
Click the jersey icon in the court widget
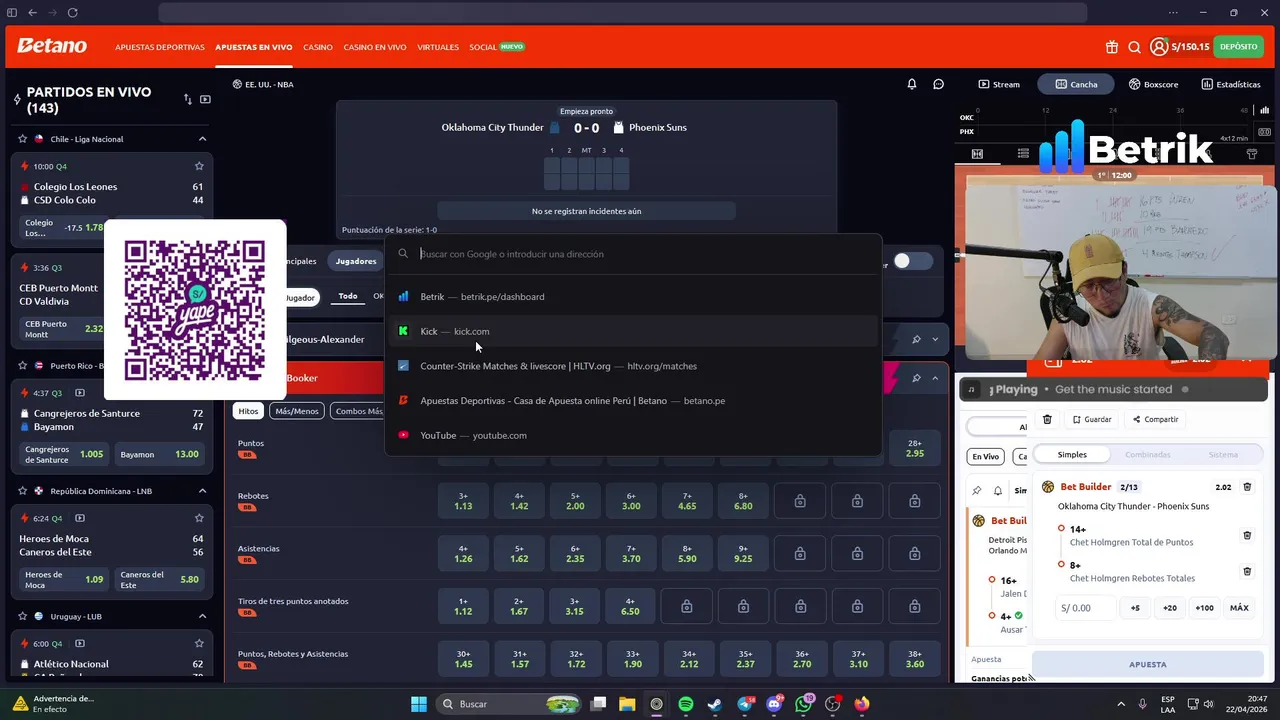[1251, 154]
